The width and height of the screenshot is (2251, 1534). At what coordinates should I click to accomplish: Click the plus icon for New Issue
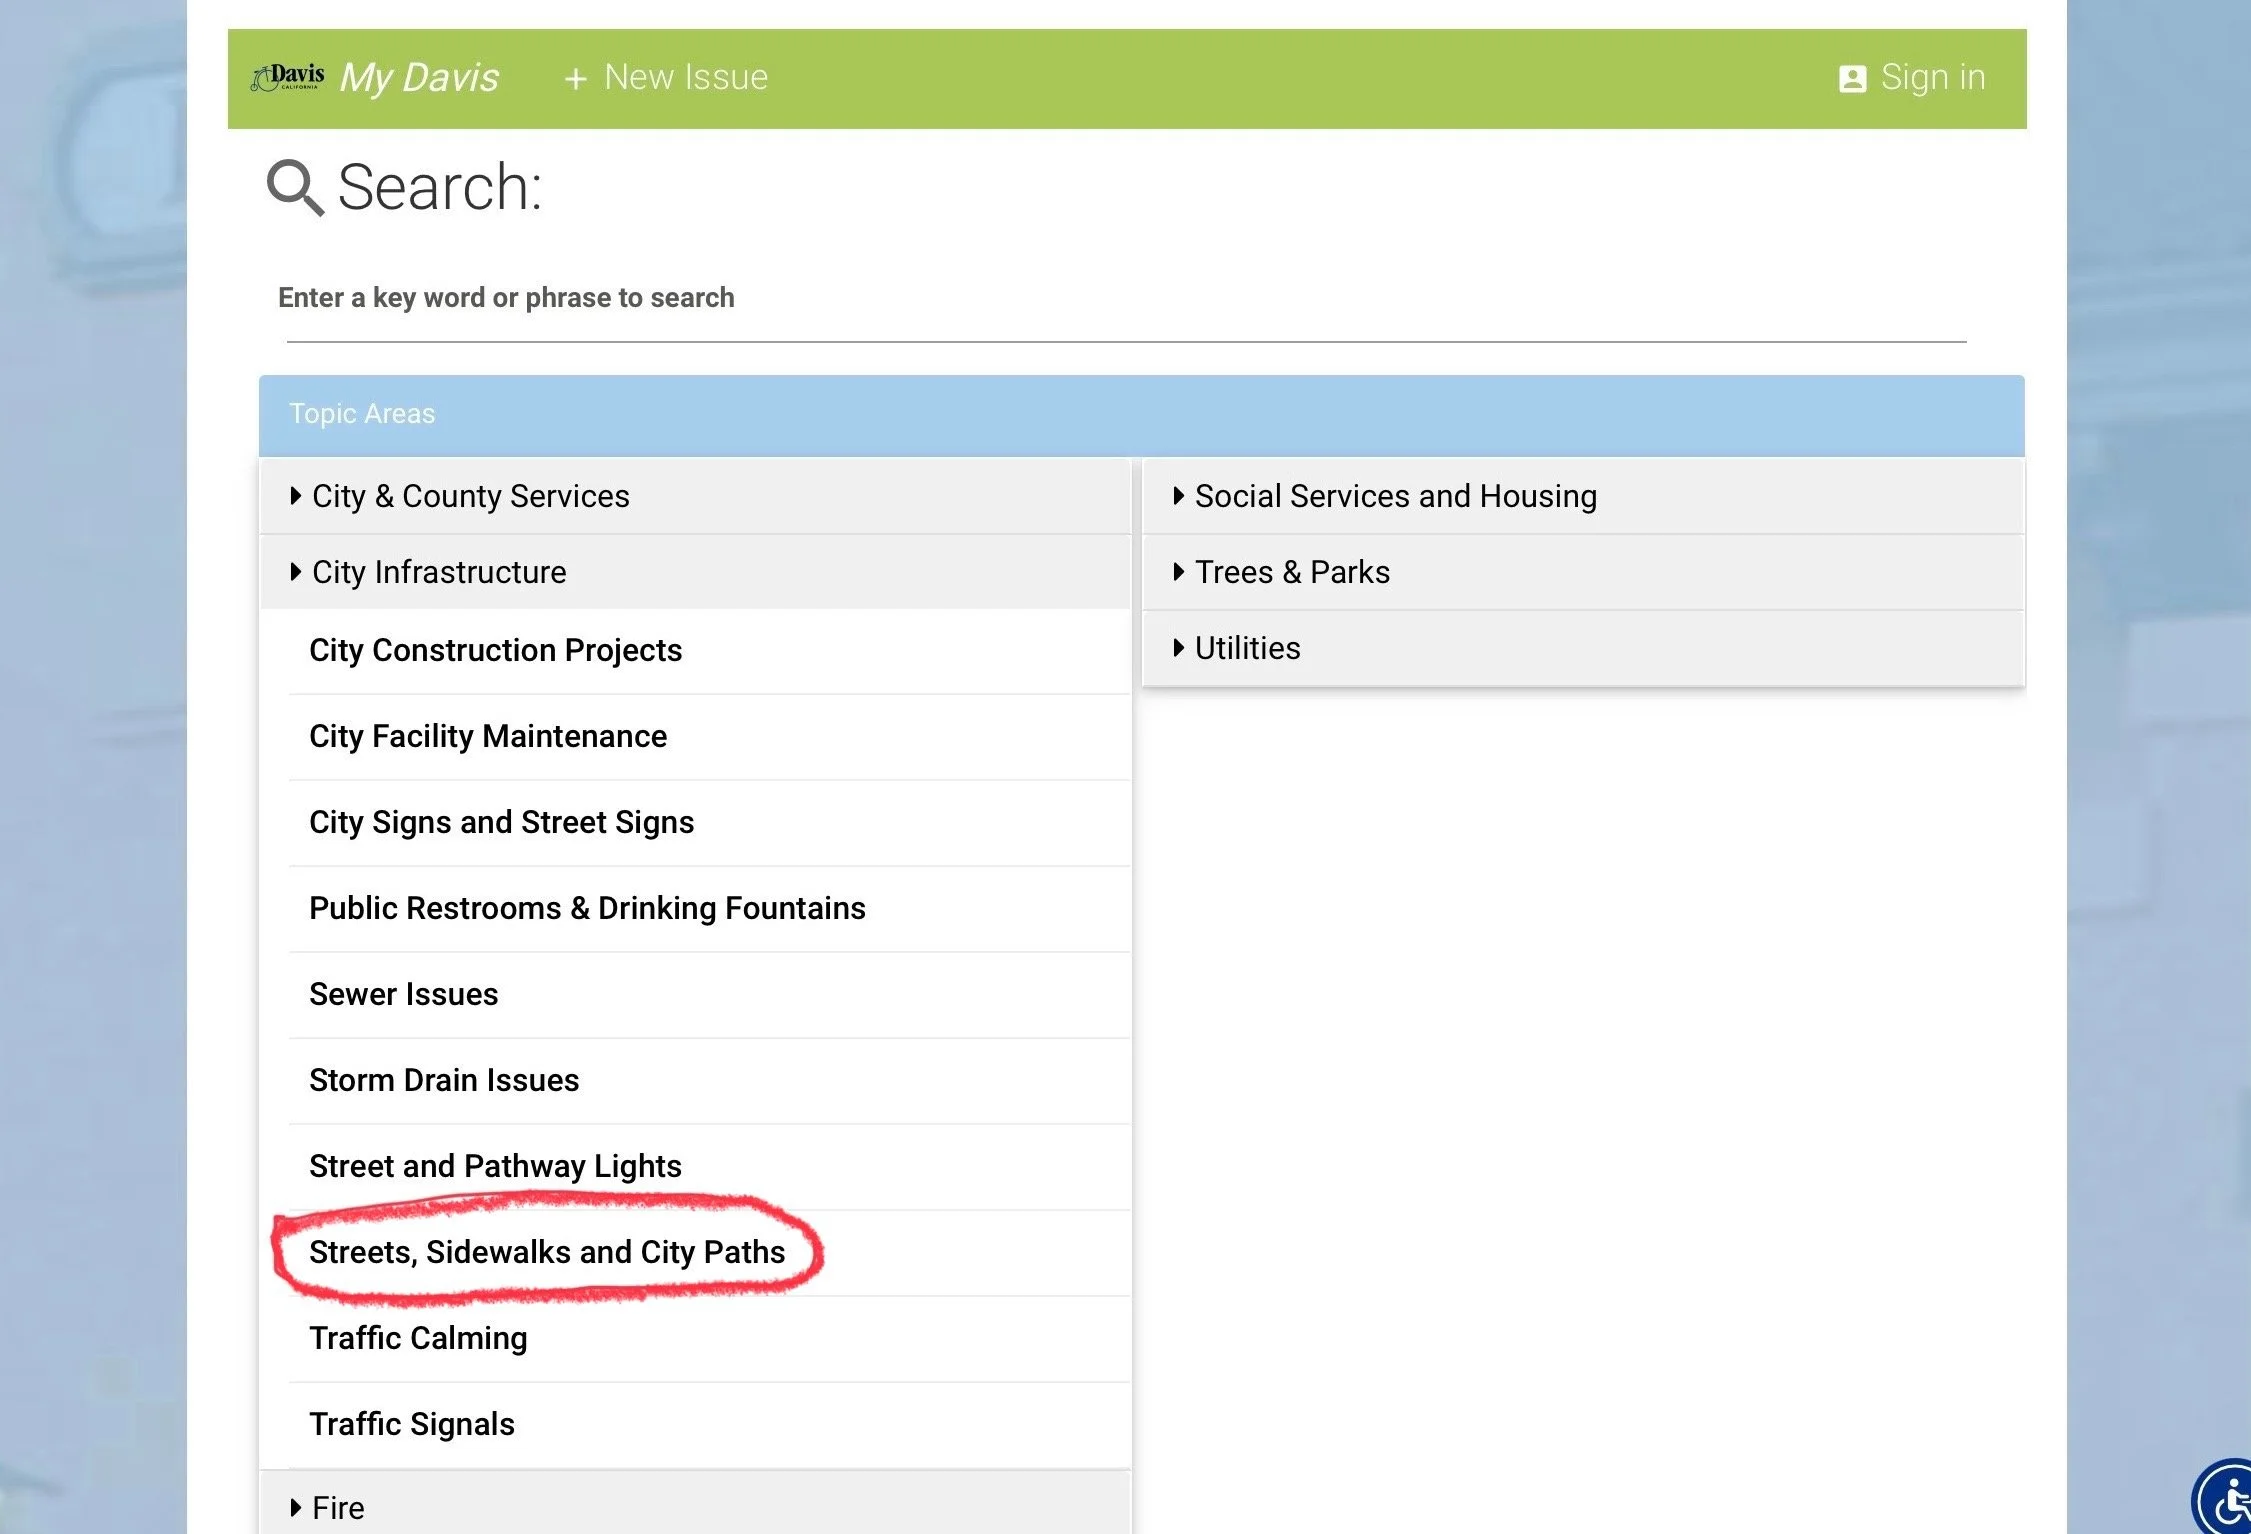(575, 79)
